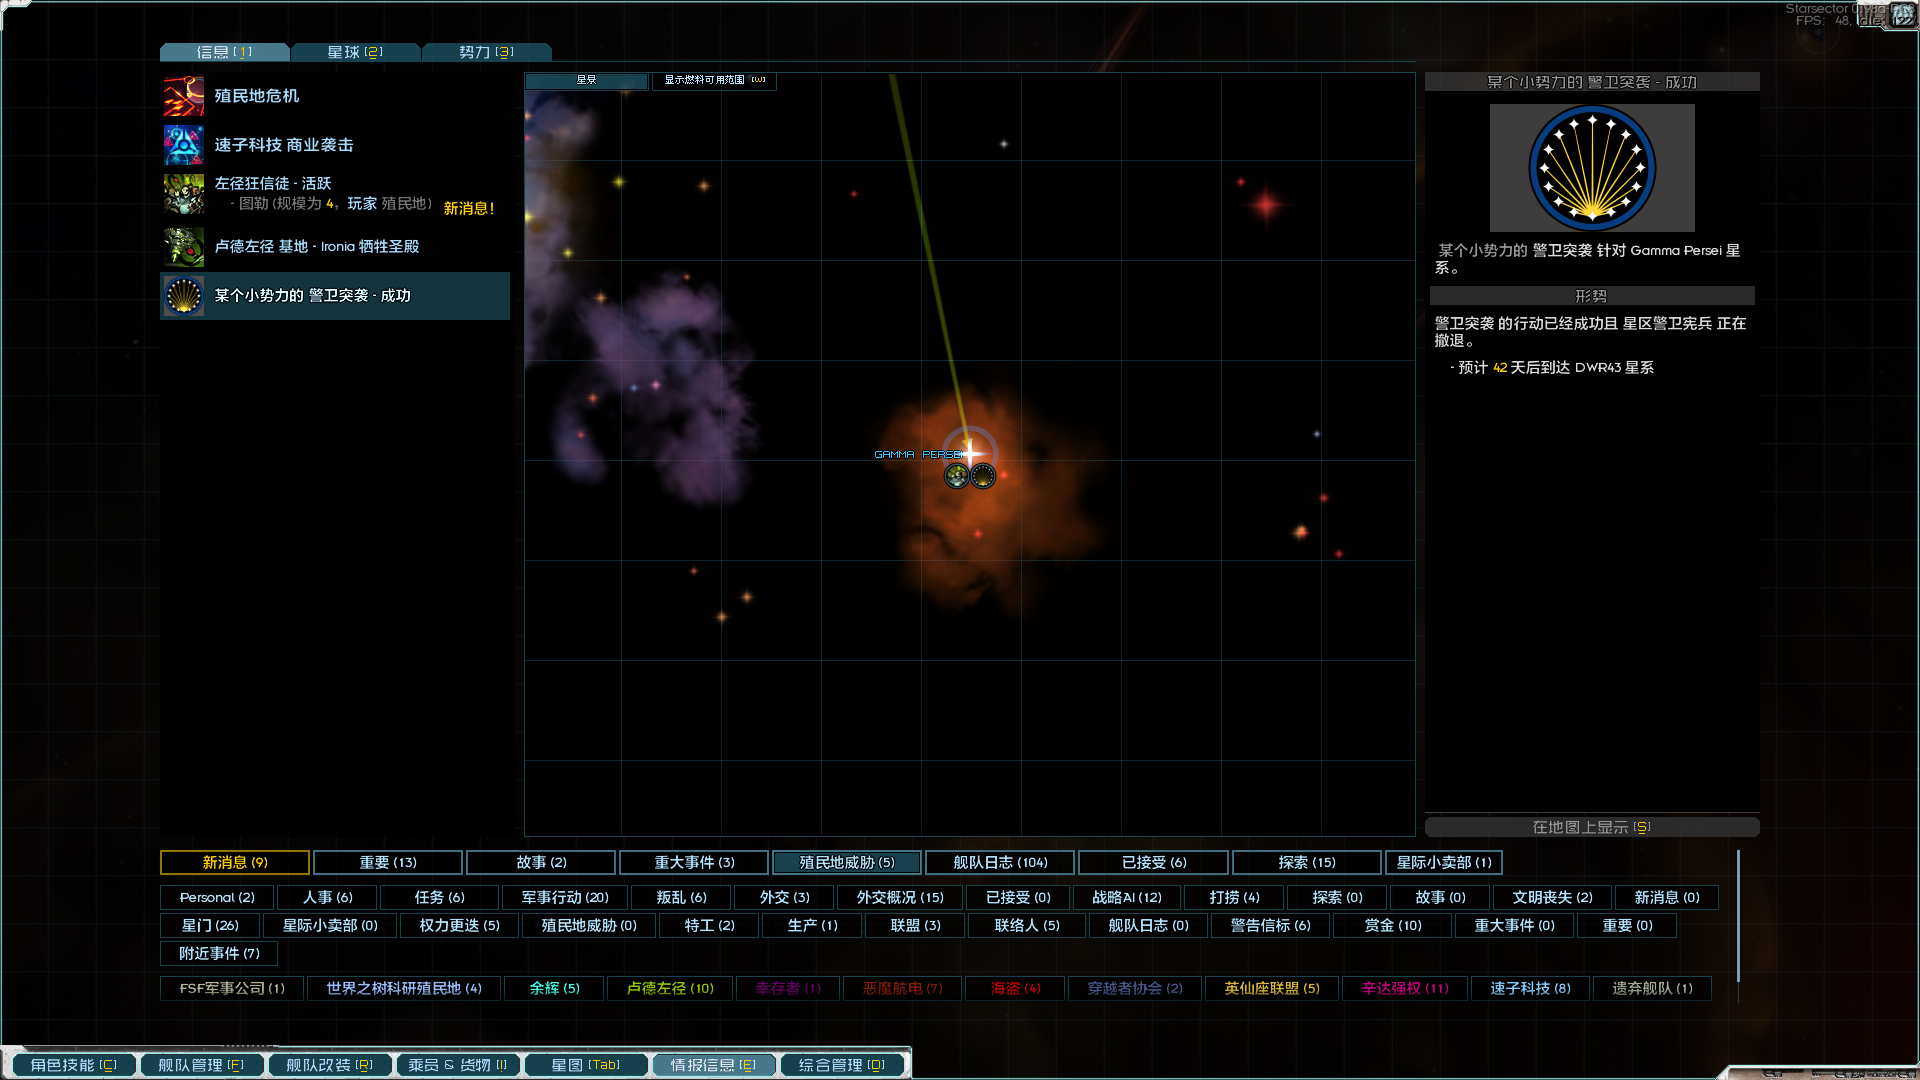Select the 附近事件 (7) tag

tap(219, 953)
